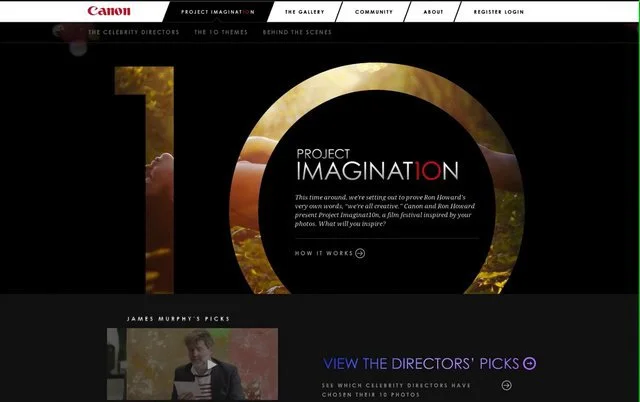Go to the Community section
Viewport: 640px width, 402px height.
point(374,12)
